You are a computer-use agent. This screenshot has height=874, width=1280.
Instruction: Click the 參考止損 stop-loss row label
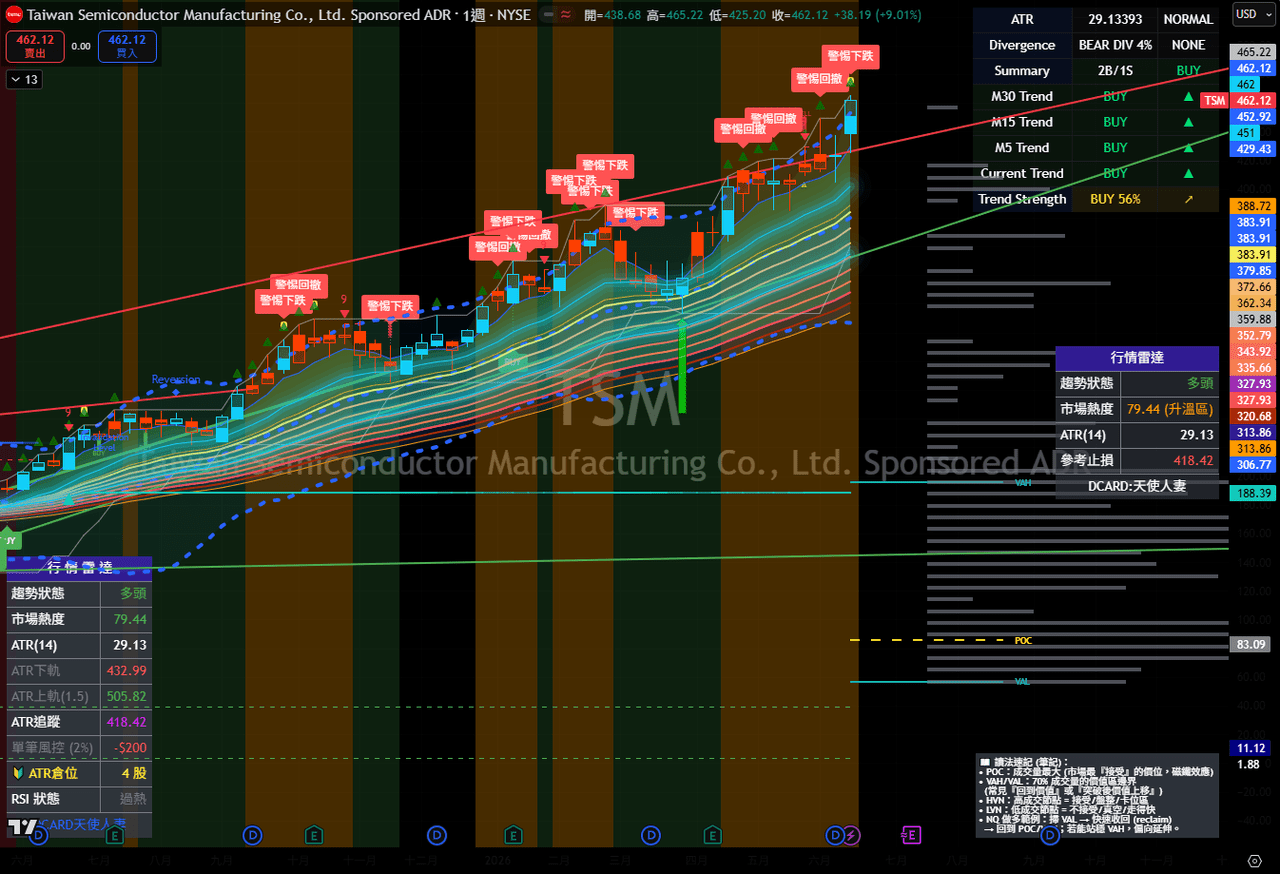(x=1088, y=461)
